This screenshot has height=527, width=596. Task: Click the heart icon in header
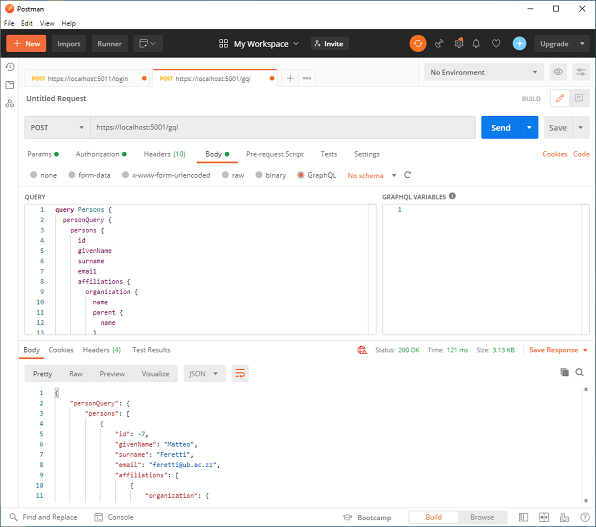(496, 43)
